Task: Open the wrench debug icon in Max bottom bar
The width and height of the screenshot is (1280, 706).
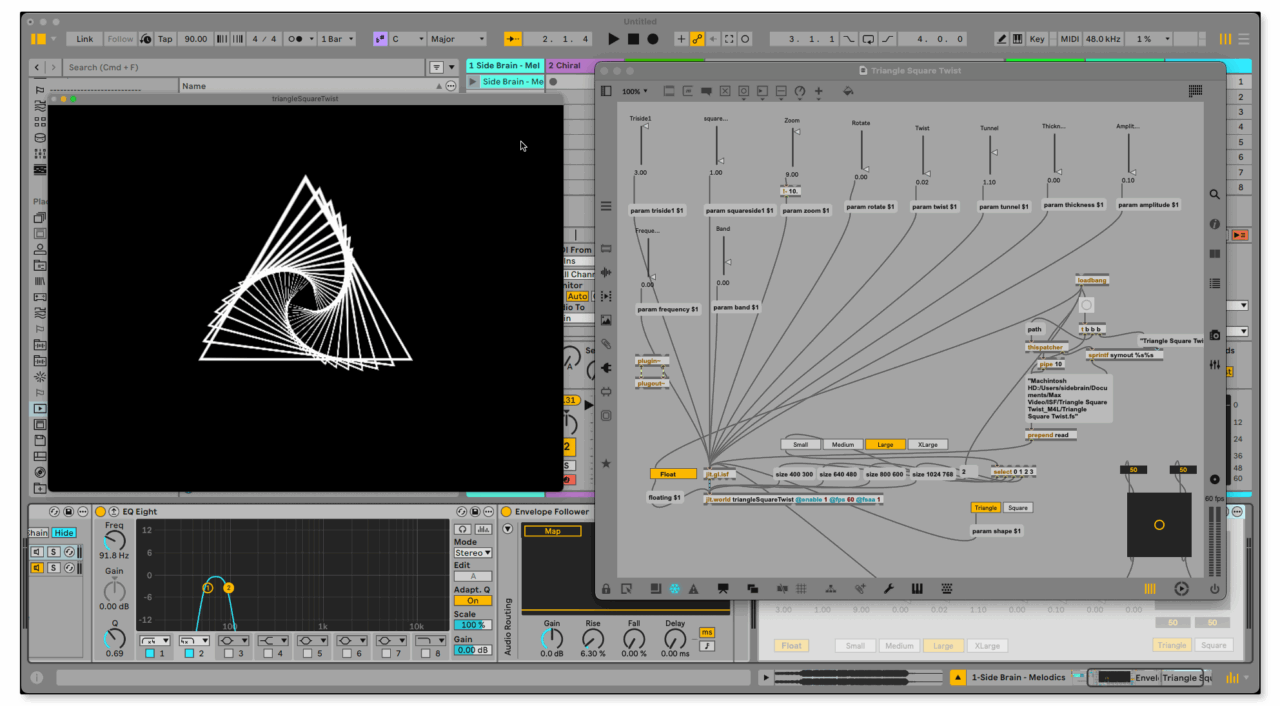Action: [889, 589]
